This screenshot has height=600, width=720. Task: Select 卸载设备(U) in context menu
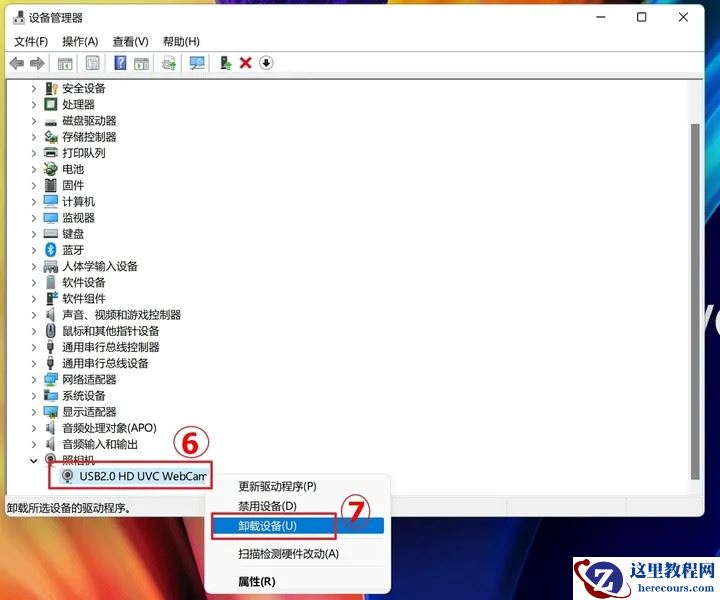(298, 526)
